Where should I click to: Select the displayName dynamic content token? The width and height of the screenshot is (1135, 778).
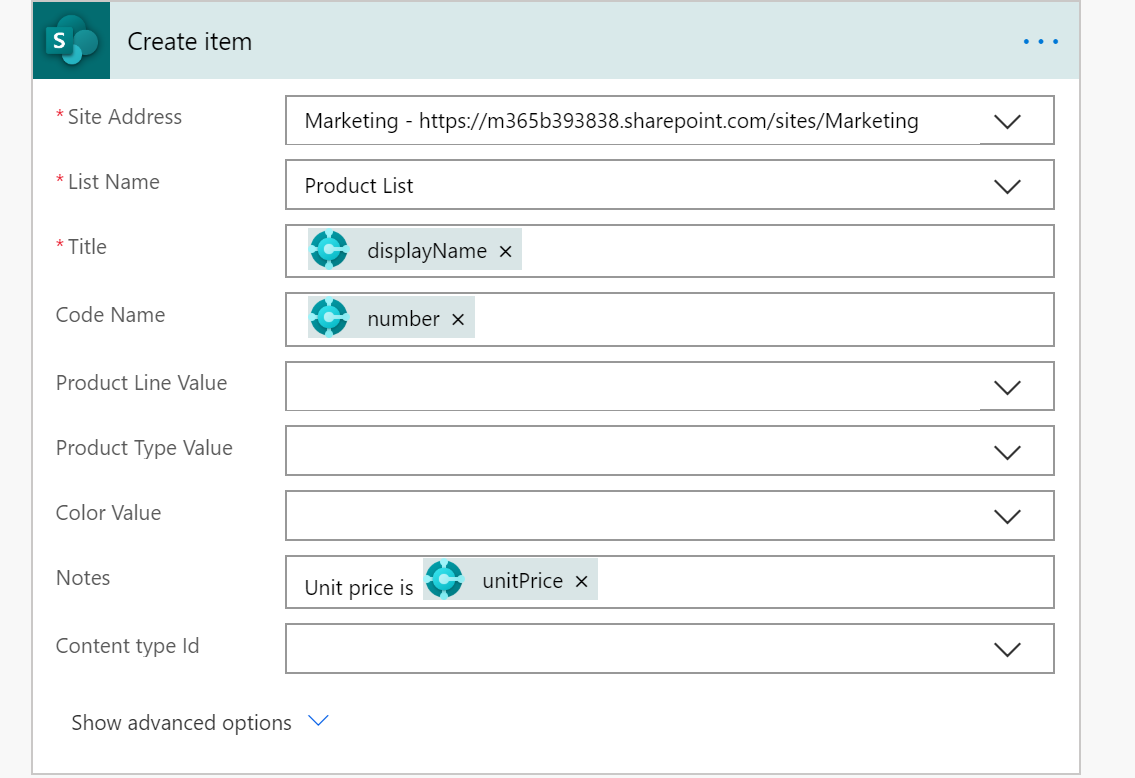pyautogui.click(x=415, y=250)
